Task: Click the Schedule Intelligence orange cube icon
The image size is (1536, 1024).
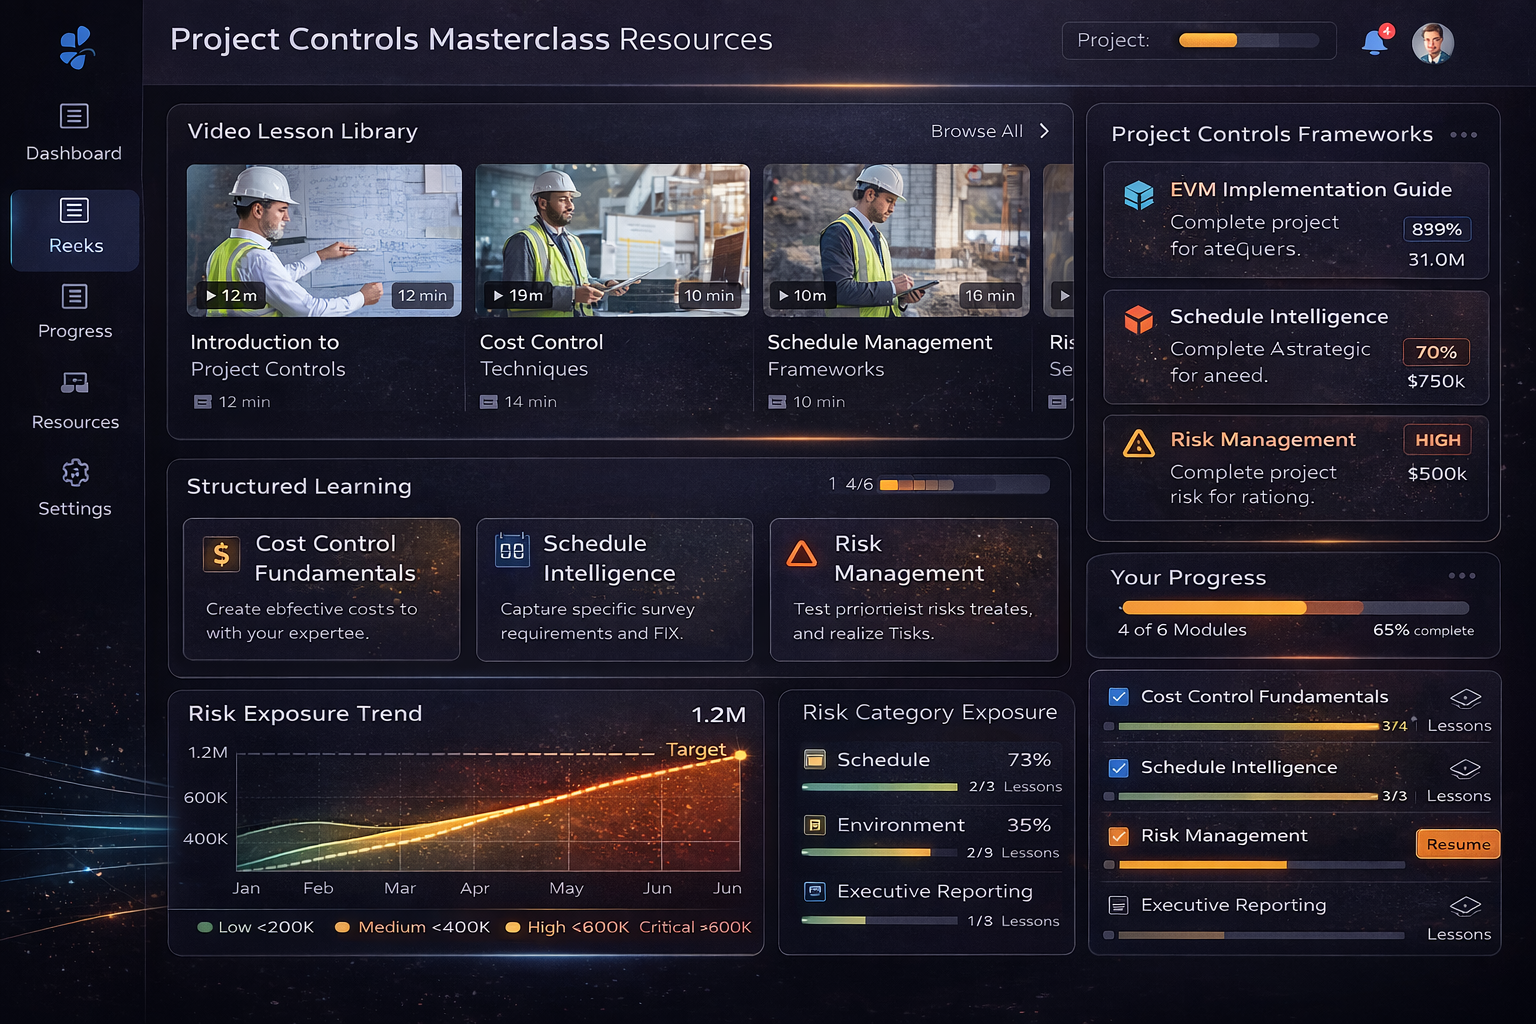Action: (1138, 320)
